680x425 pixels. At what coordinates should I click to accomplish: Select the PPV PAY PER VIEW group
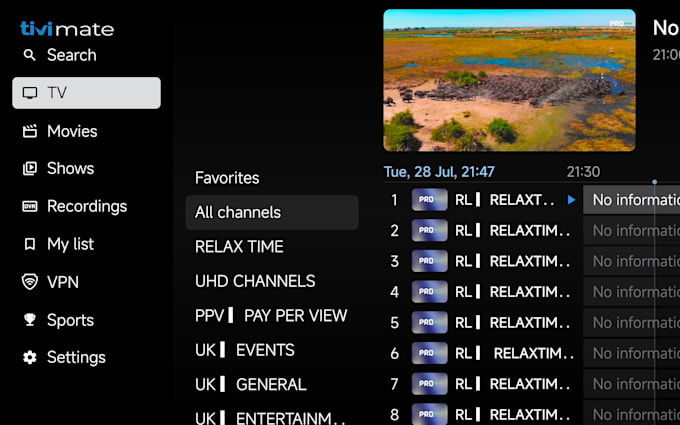[271, 315]
